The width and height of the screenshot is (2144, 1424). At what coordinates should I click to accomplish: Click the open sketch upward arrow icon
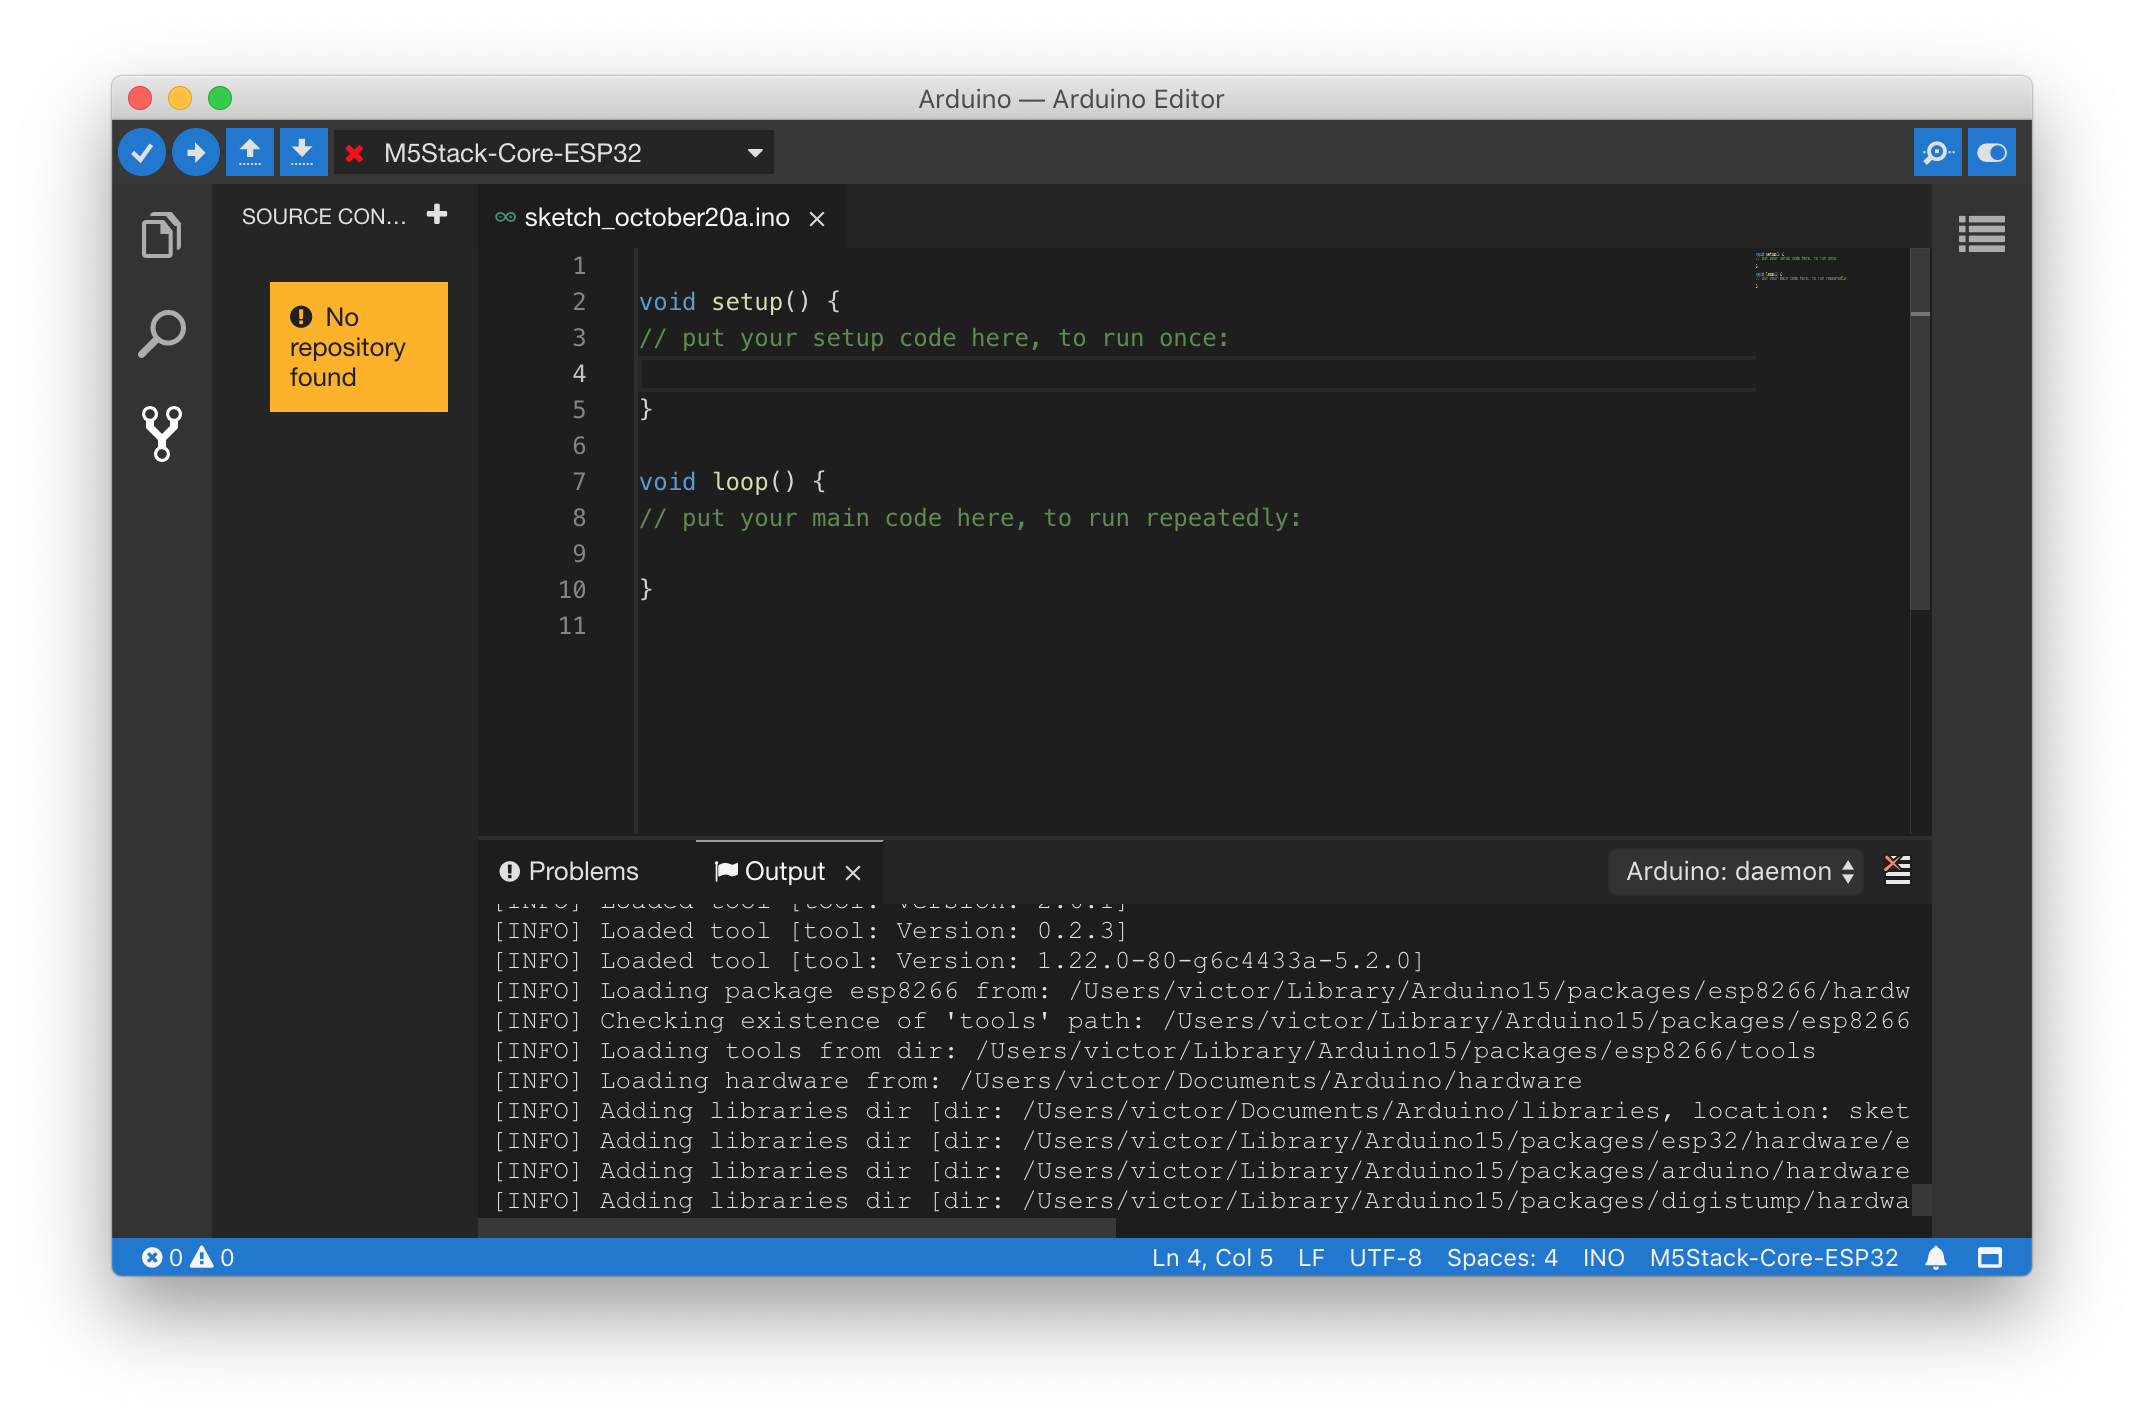tap(250, 153)
